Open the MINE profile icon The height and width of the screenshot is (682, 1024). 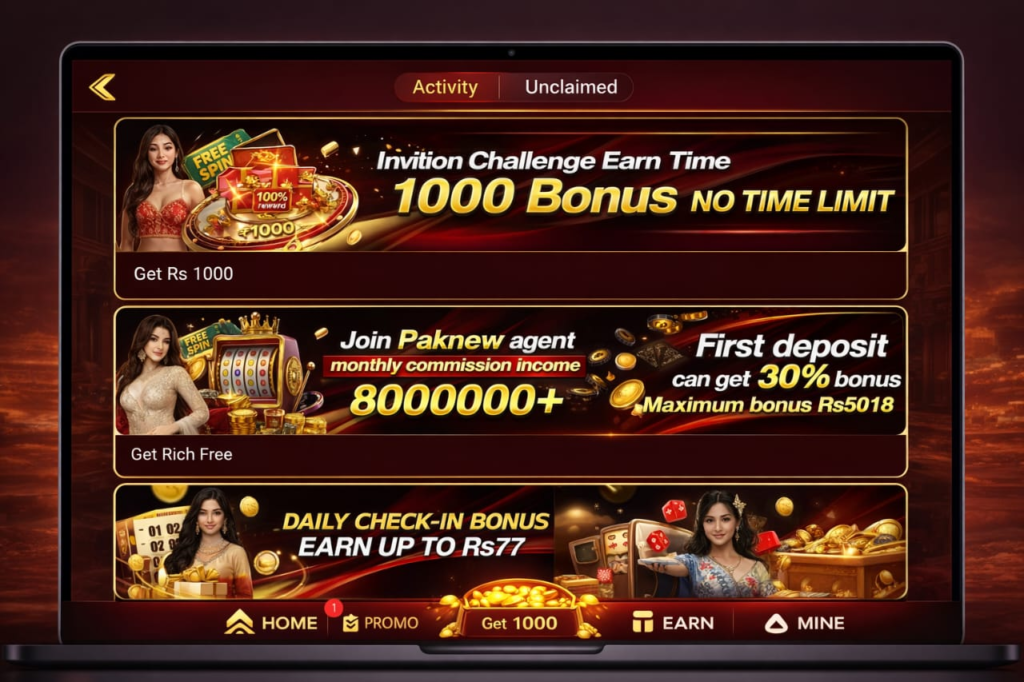coord(776,623)
